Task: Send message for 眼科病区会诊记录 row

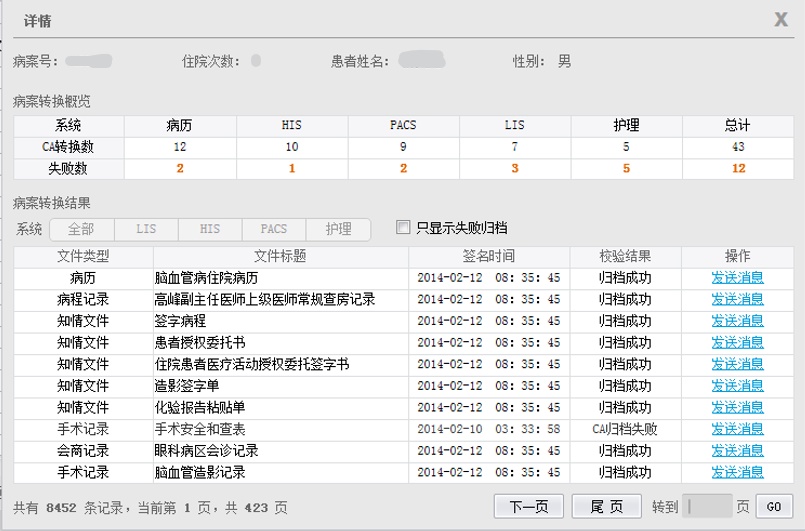Action: [737, 450]
